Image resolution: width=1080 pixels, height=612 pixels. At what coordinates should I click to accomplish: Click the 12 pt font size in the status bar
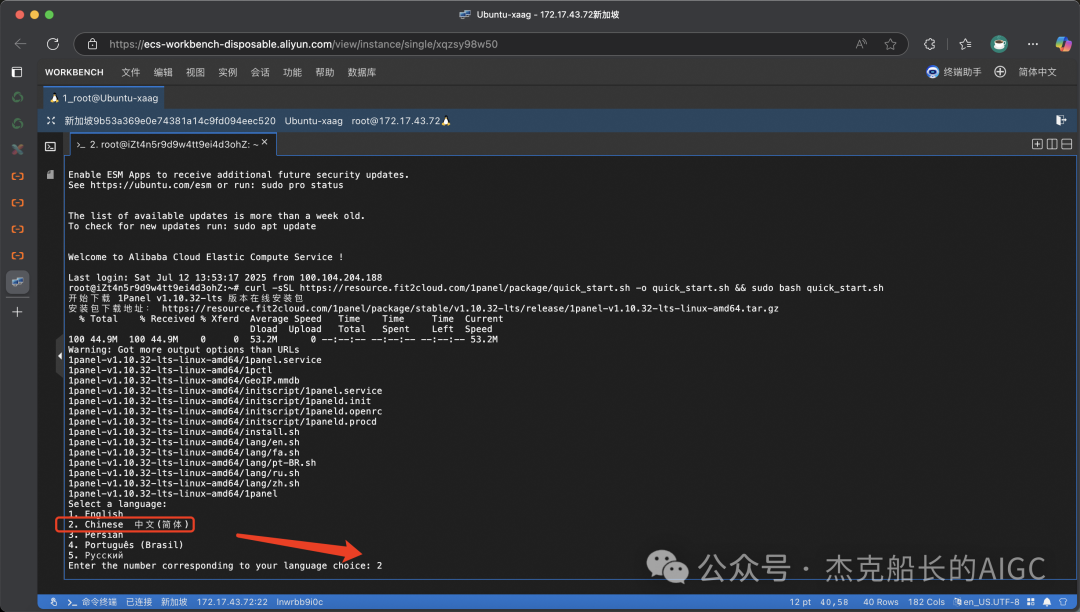[x=800, y=602]
